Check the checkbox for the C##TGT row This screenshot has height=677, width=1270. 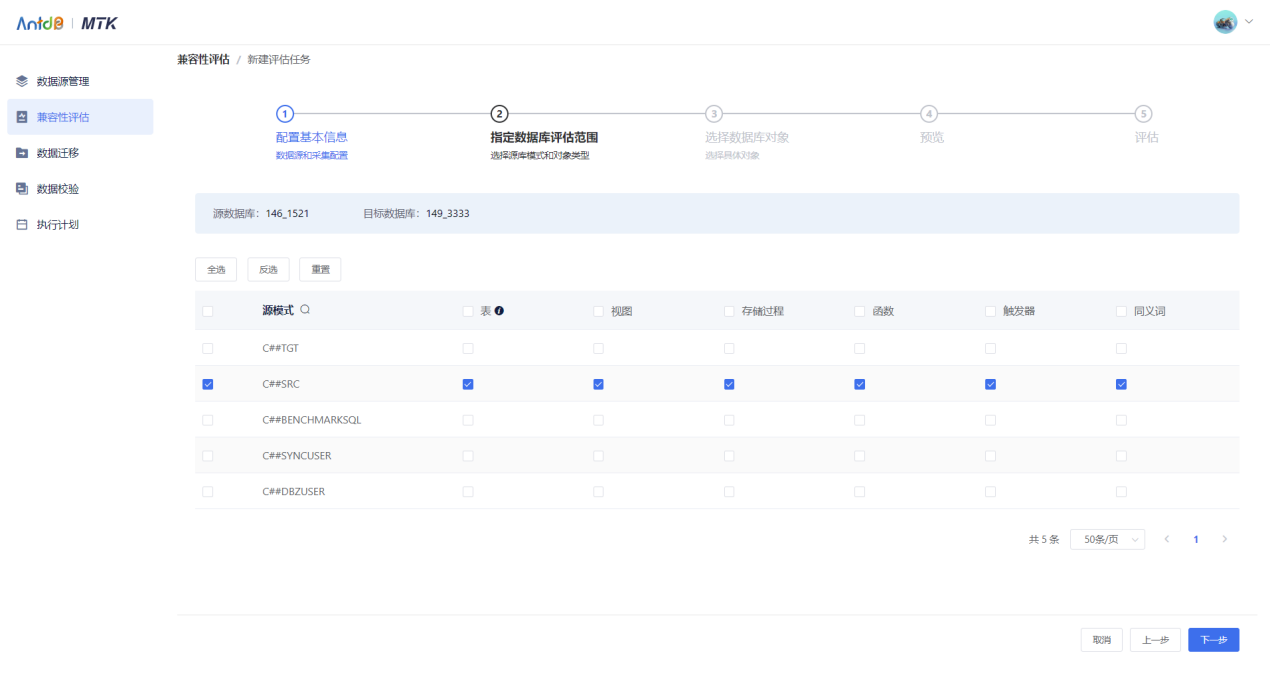[x=208, y=347]
